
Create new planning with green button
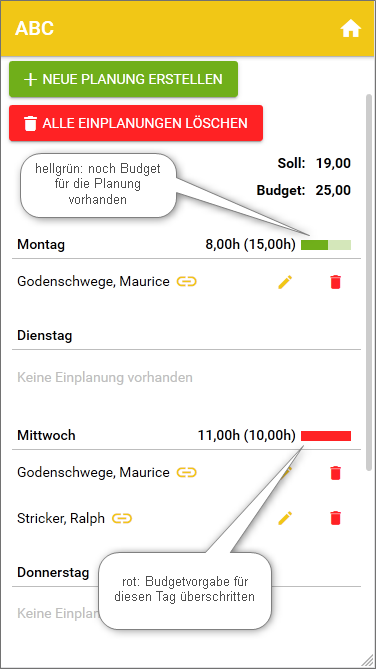coord(123,79)
